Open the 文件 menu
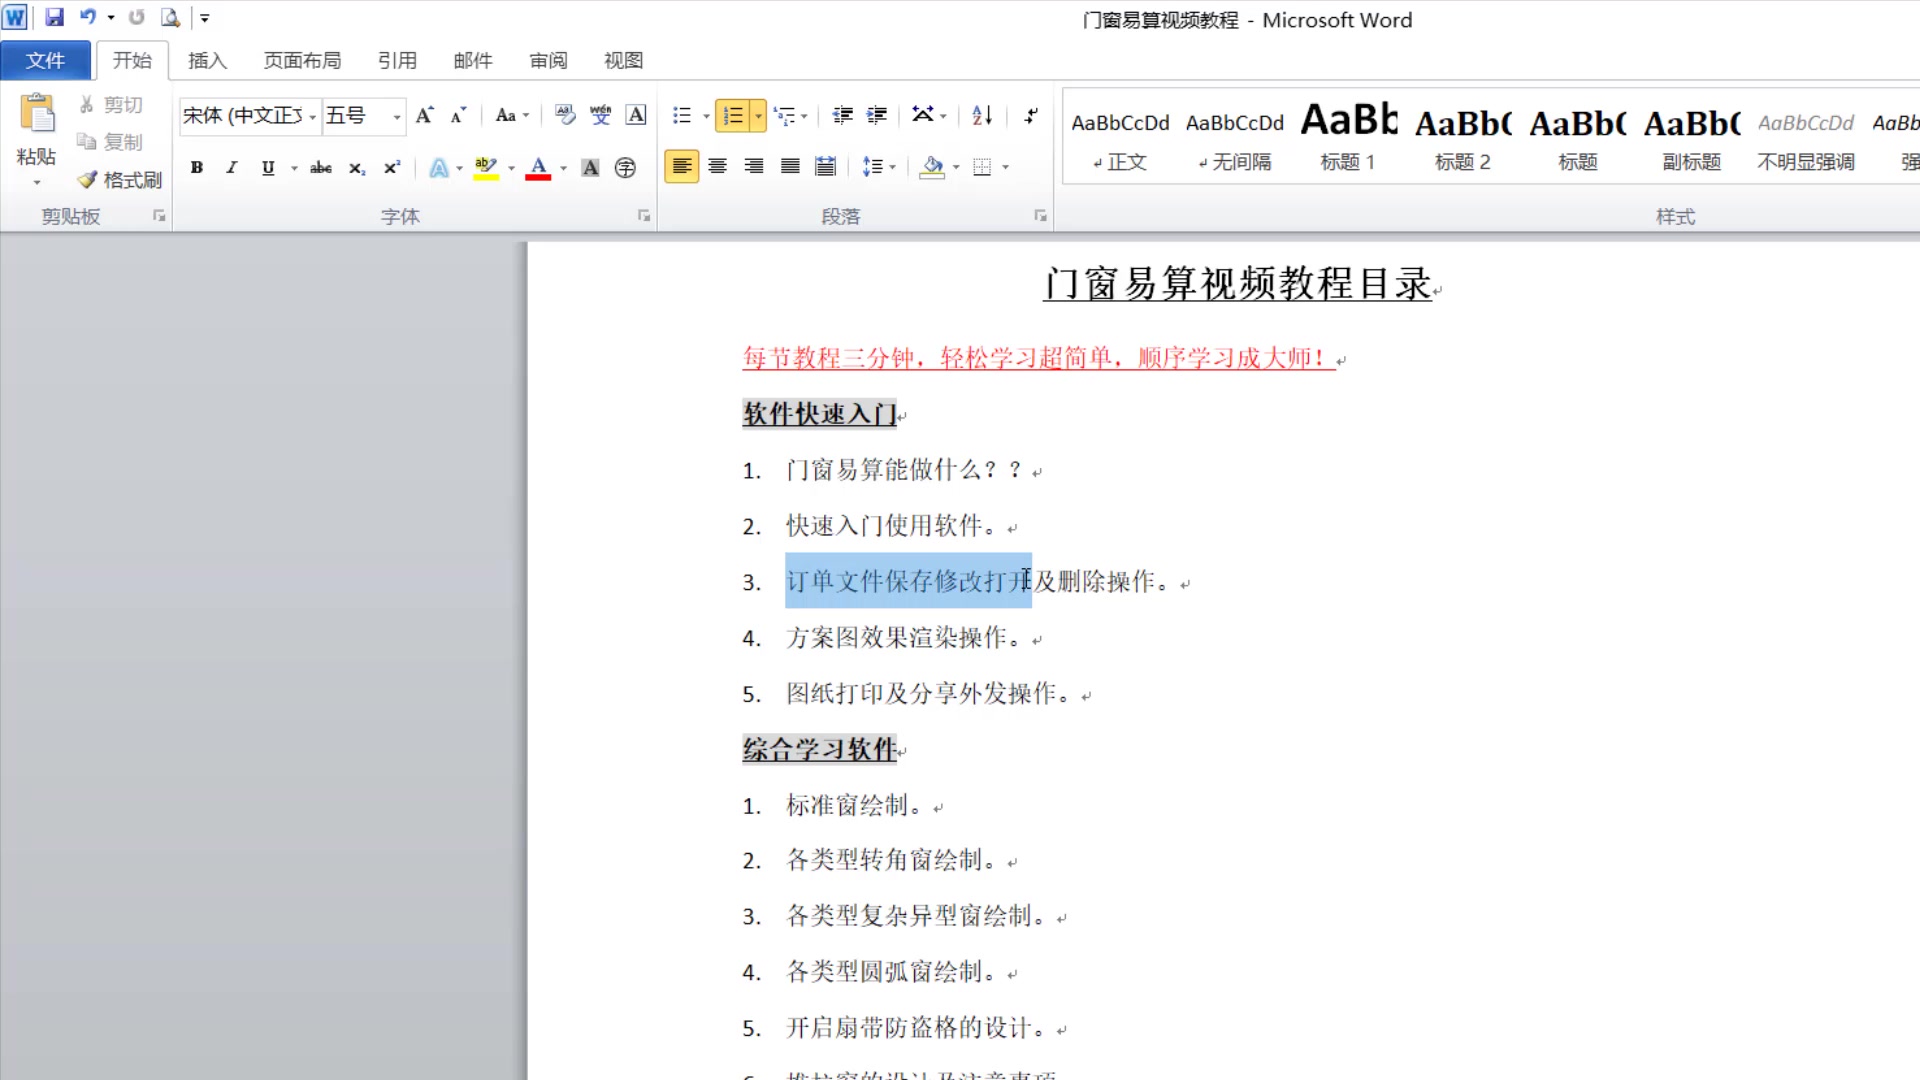 click(x=45, y=60)
